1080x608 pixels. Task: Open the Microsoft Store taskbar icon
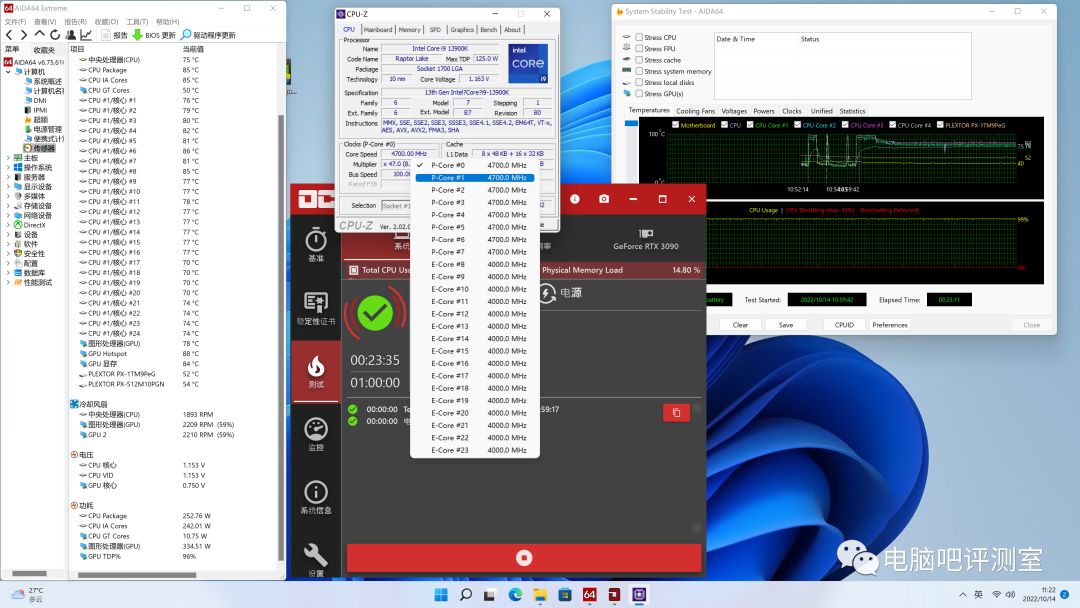coord(565,594)
